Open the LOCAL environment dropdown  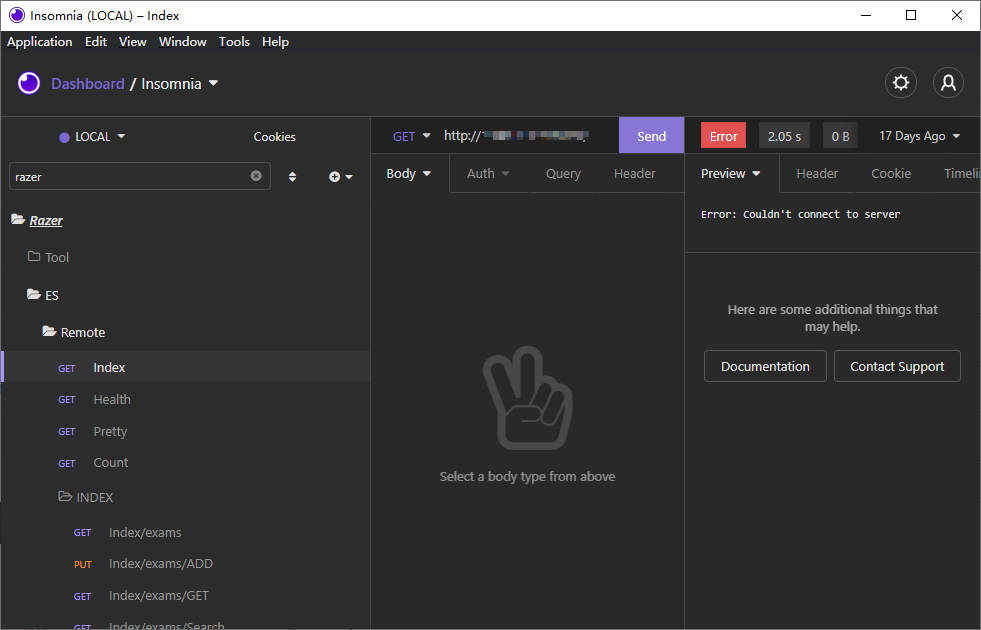click(93, 137)
